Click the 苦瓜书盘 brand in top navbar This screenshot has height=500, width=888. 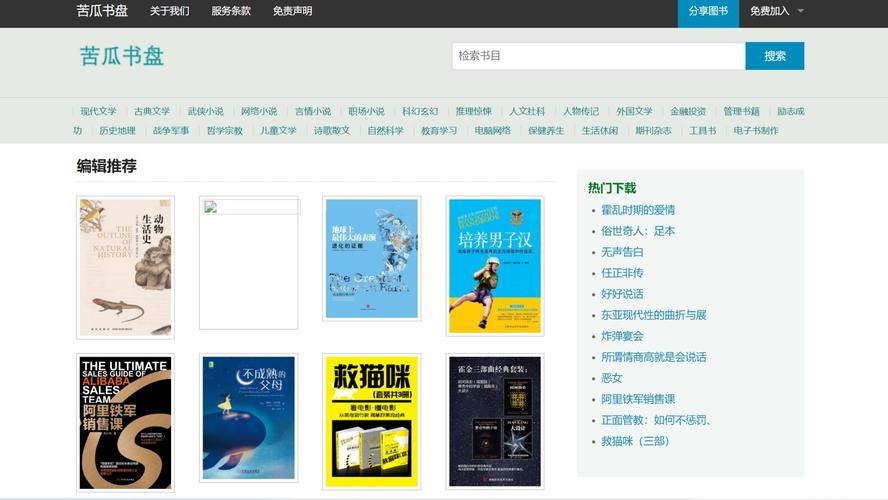click(x=102, y=11)
